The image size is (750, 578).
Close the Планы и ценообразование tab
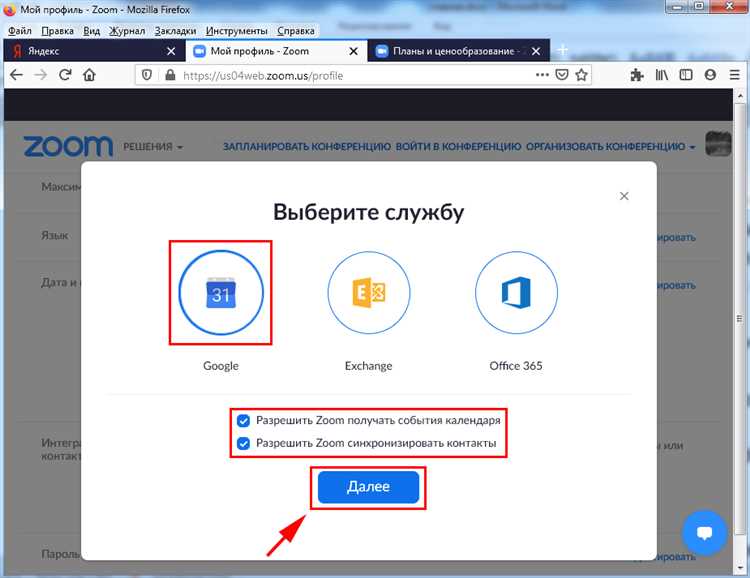(x=536, y=51)
